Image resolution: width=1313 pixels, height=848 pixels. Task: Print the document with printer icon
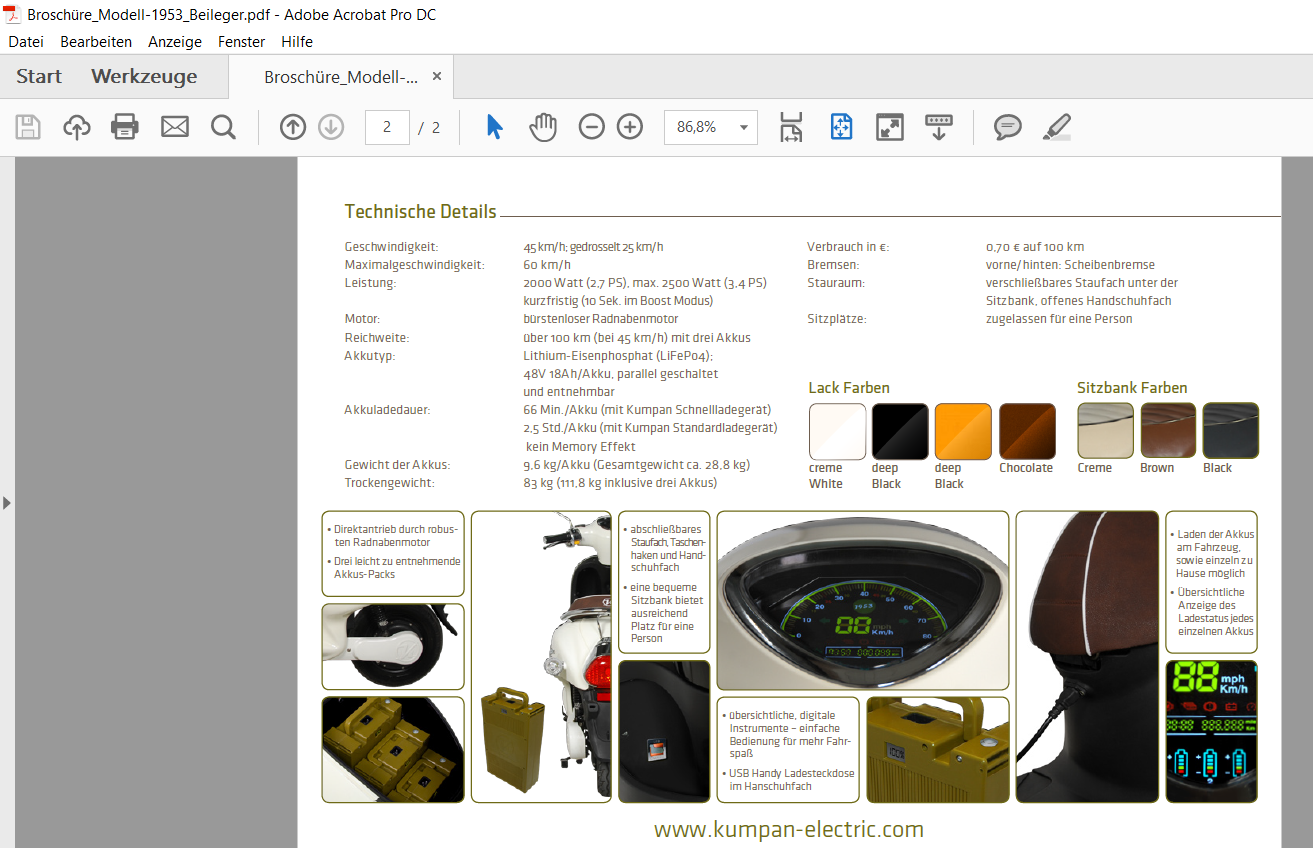click(125, 127)
